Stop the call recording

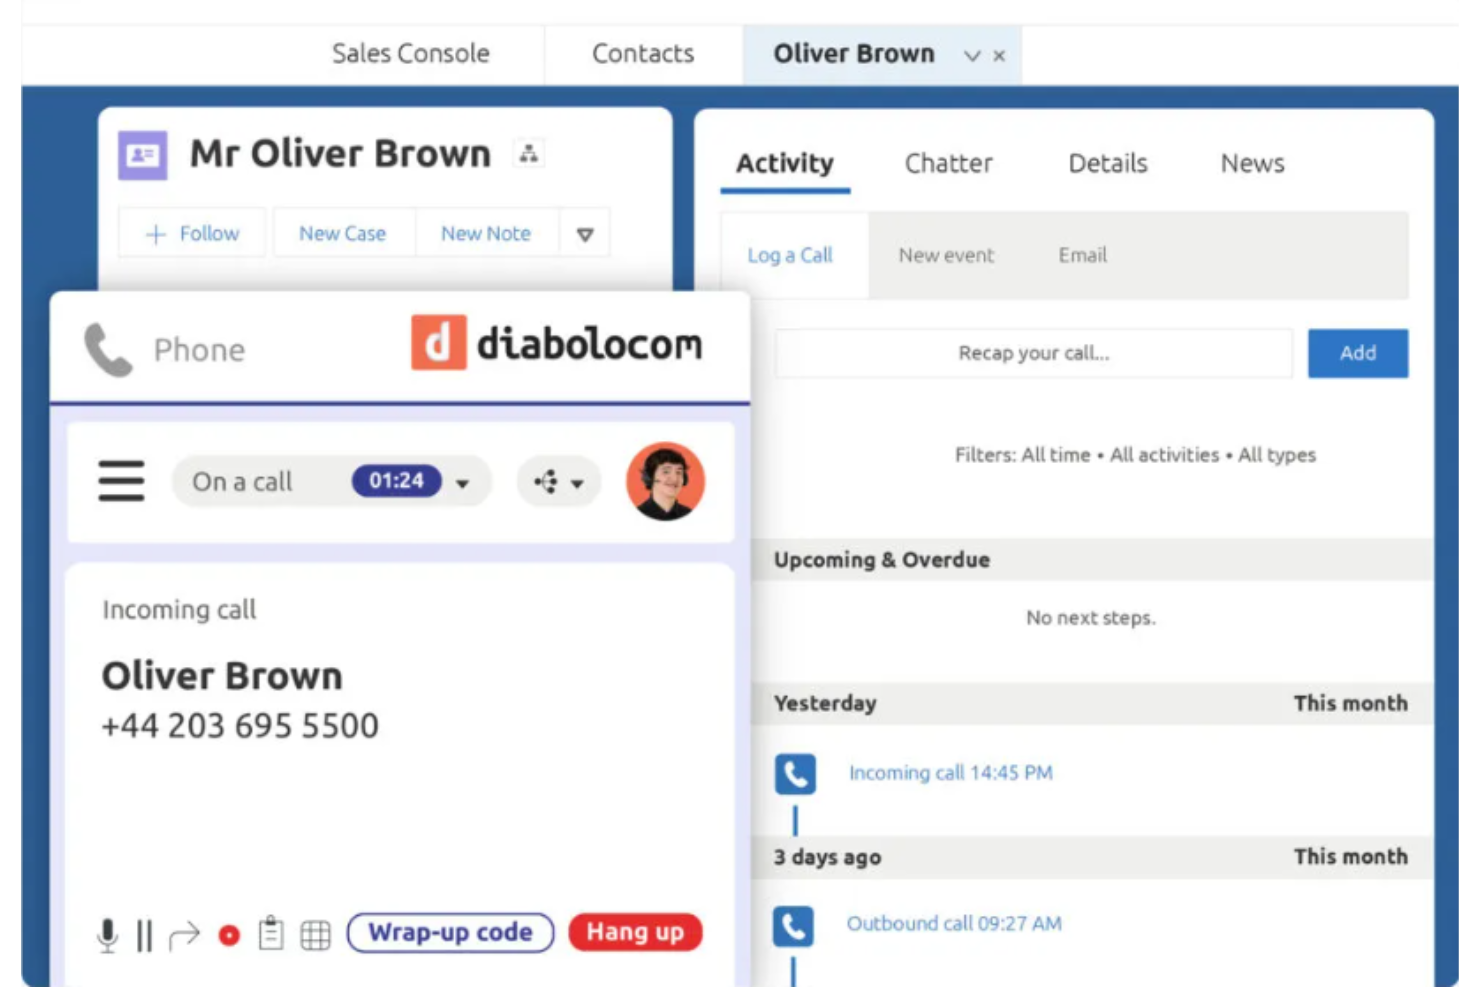tap(228, 932)
